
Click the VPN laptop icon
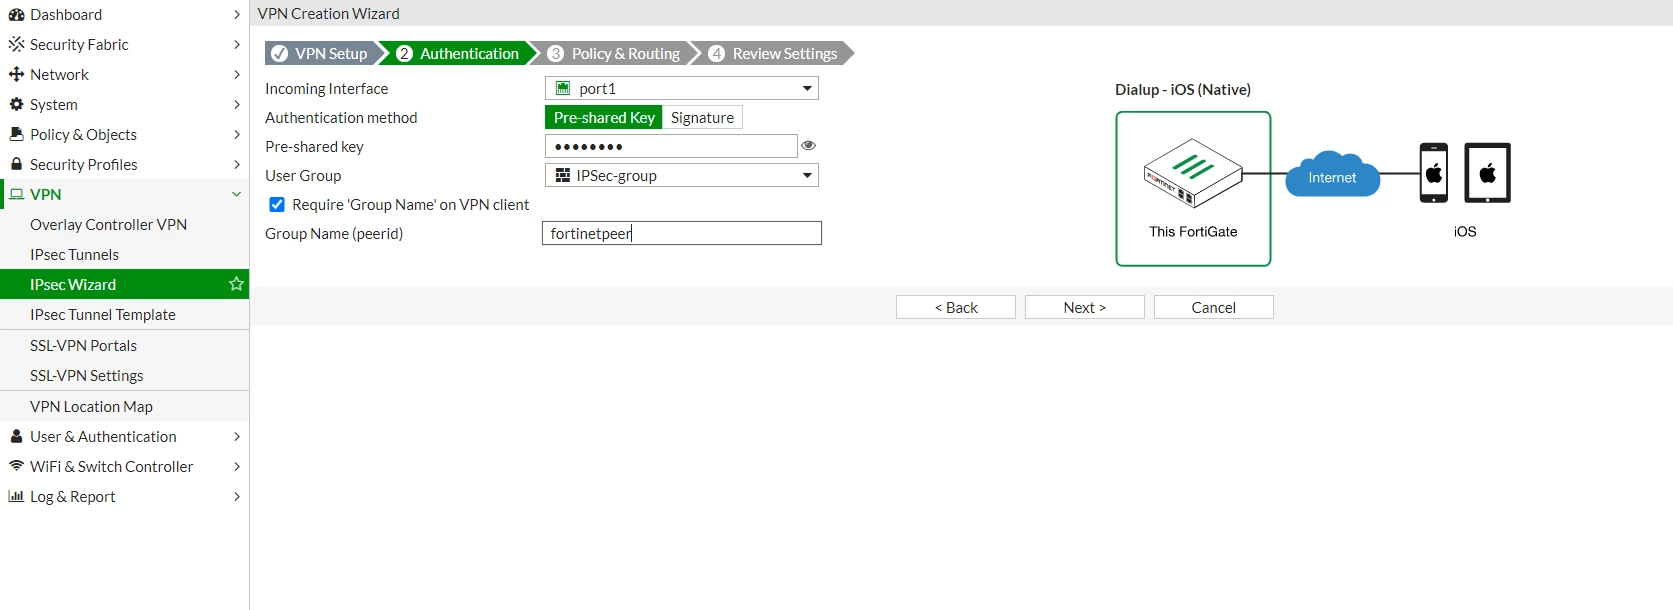pos(16,194)
